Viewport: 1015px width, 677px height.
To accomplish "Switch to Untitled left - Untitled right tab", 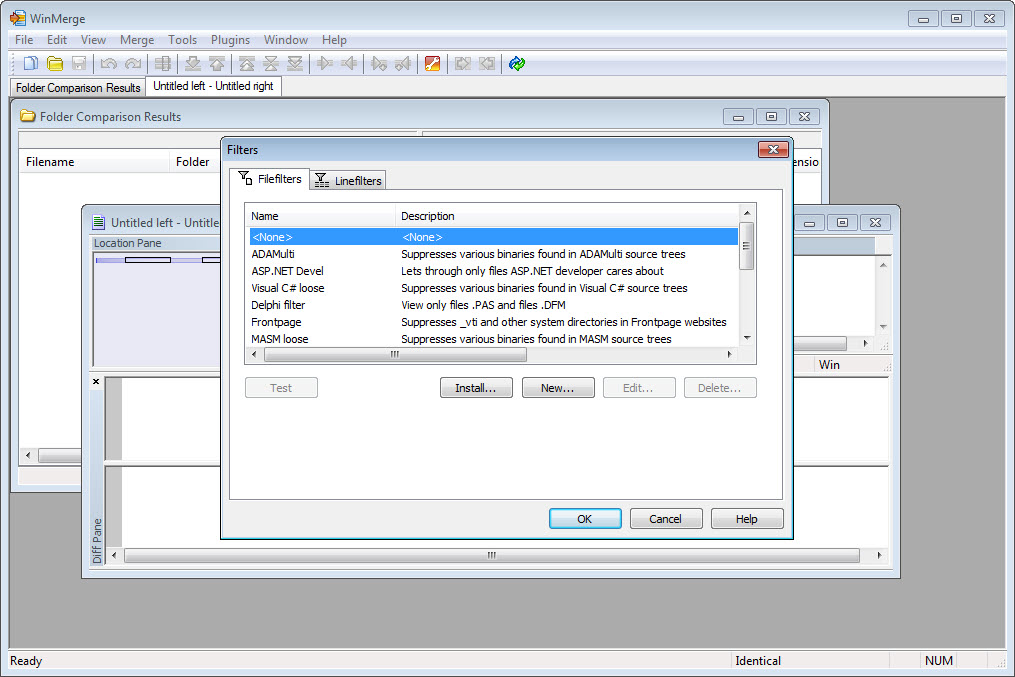I will pos(214,86).
